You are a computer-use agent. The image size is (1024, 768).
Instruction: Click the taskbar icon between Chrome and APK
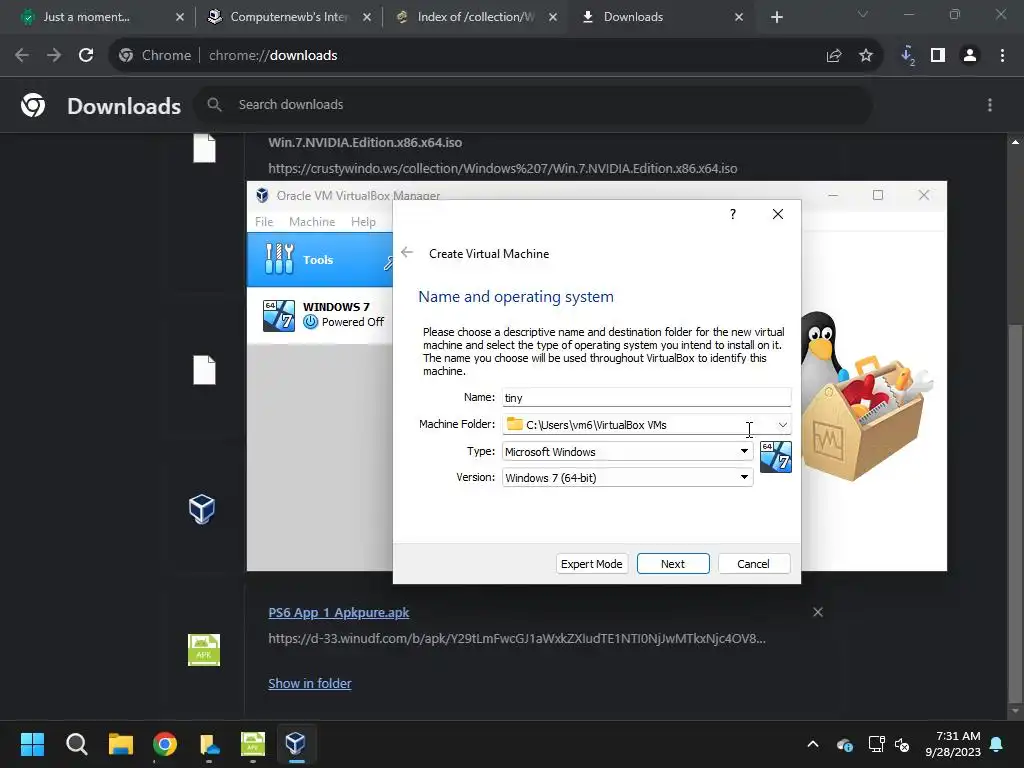coord(209,744)
